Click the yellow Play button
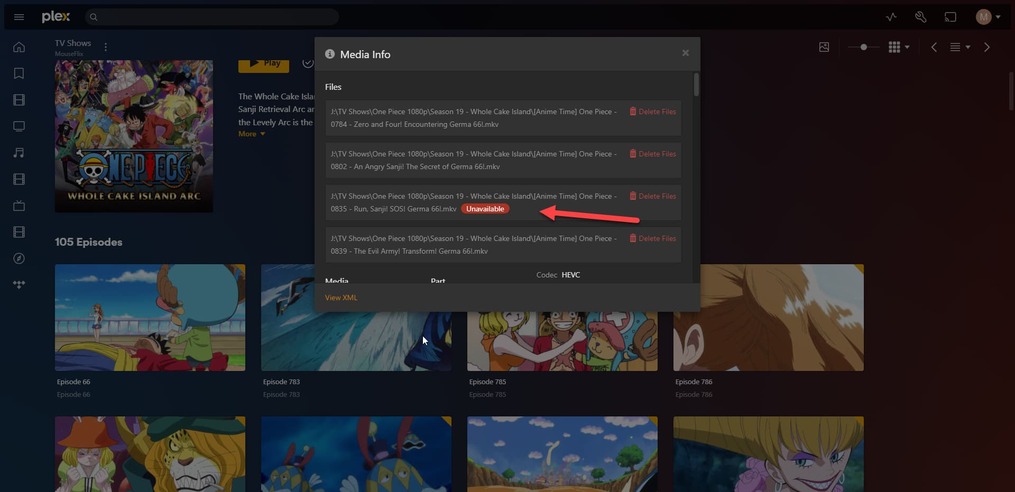Viewport: 1015px width, 492px height. point(264,63)
